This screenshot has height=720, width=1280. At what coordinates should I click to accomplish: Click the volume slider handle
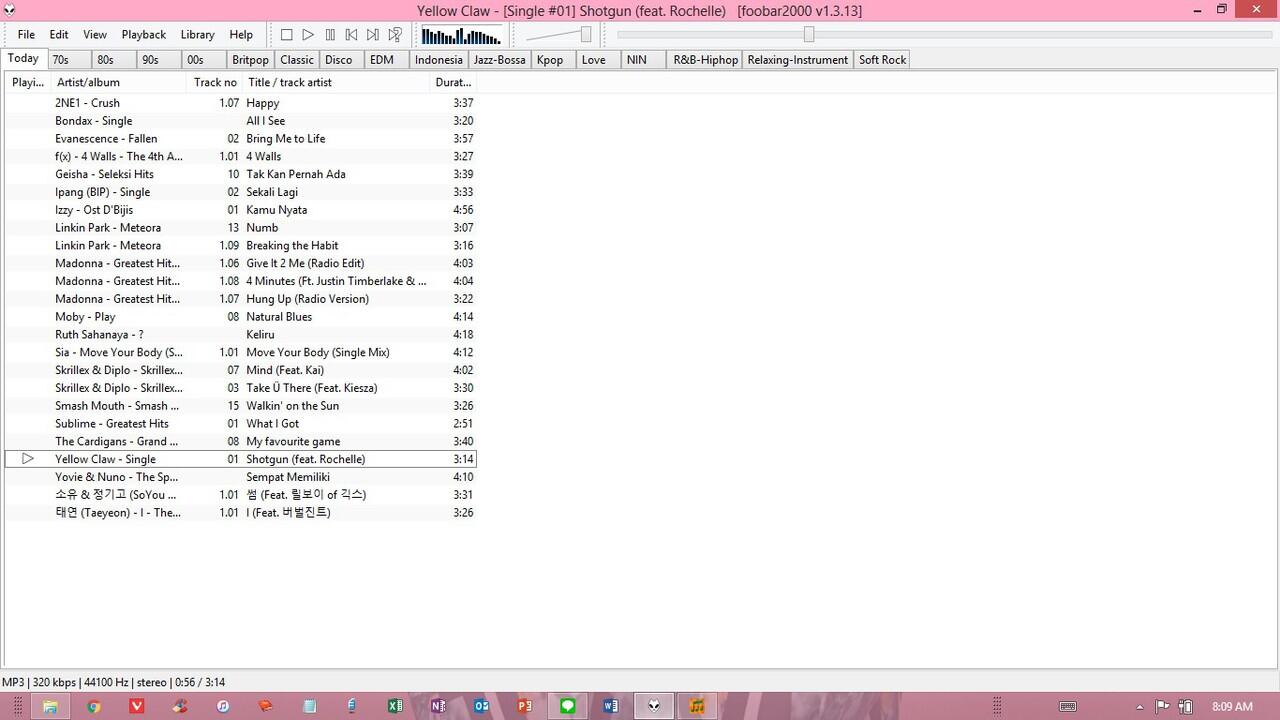click(586, 35)
